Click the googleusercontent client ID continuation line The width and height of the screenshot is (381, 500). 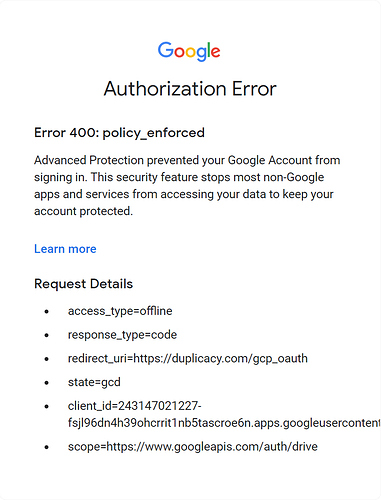pos(224,423)
